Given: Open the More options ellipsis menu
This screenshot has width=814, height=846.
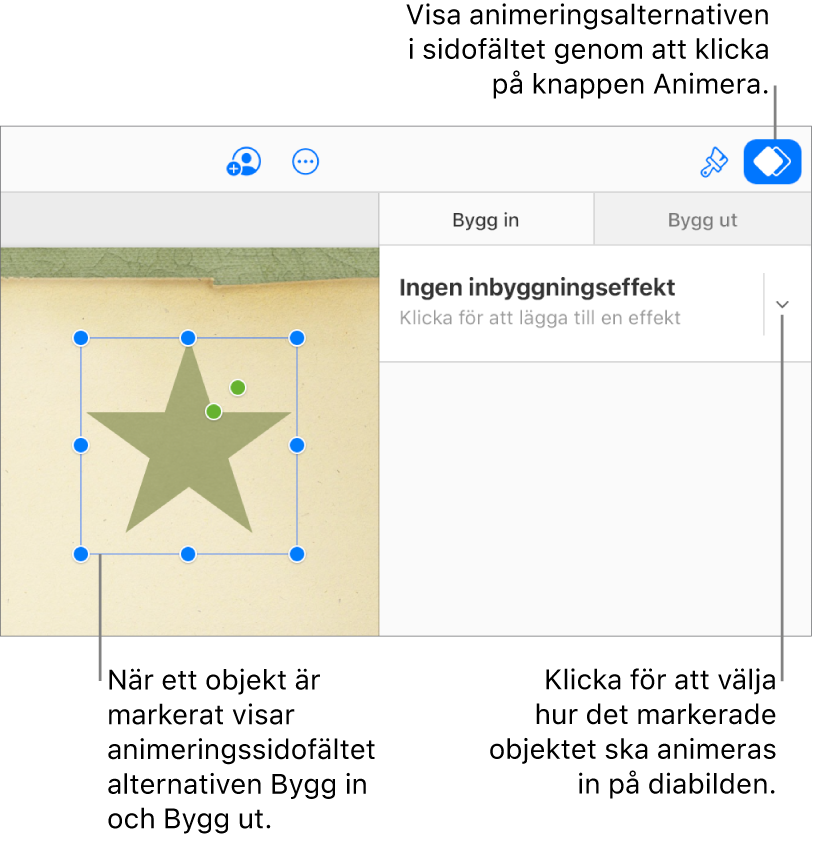Looking at the screenshot, I should 305,162.
